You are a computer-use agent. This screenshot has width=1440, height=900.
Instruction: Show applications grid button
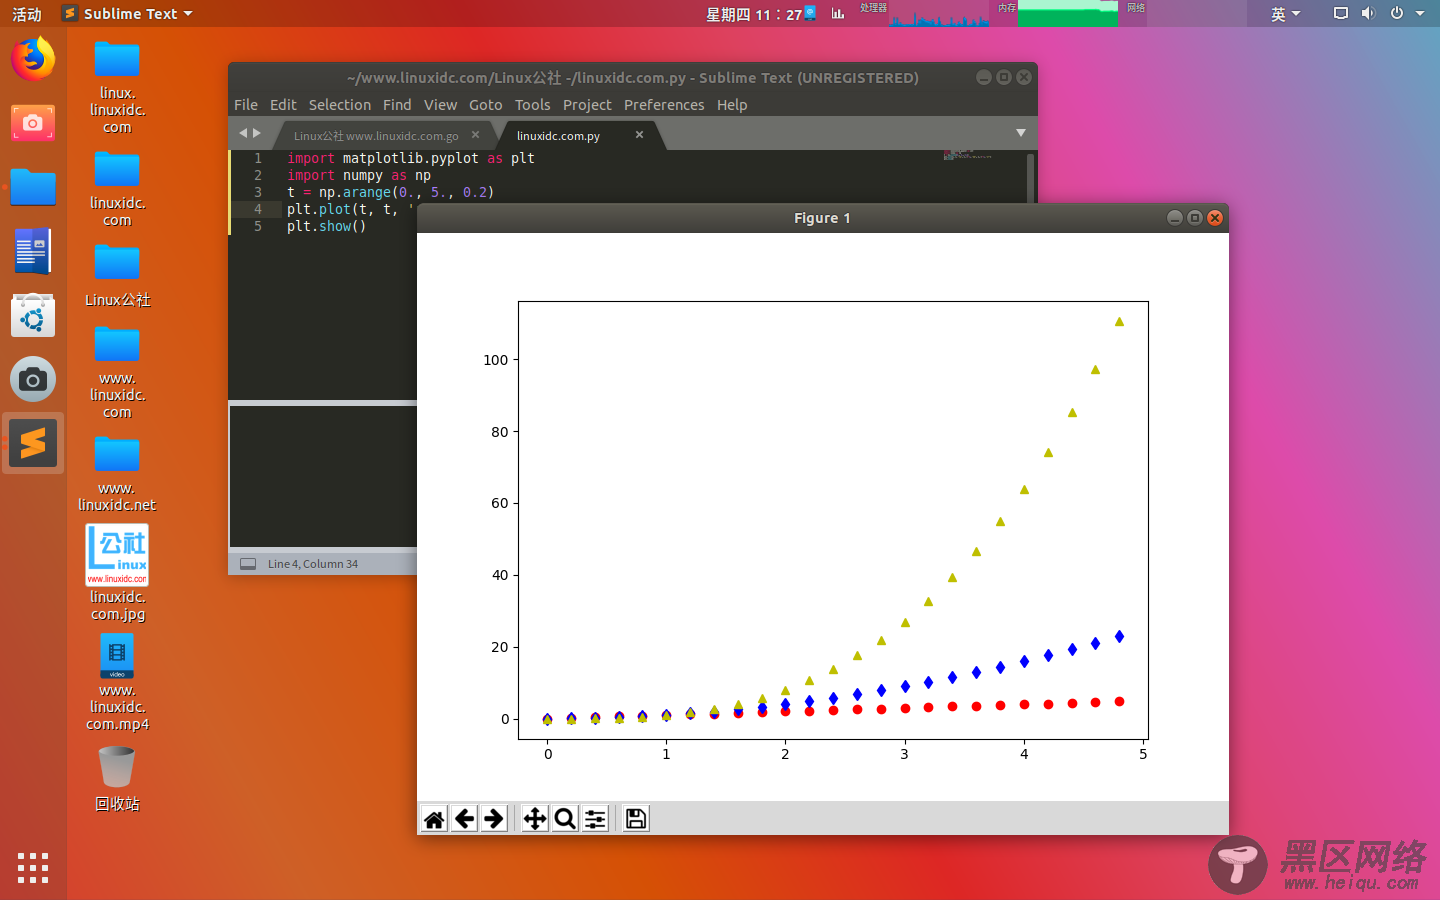point(33,868)
